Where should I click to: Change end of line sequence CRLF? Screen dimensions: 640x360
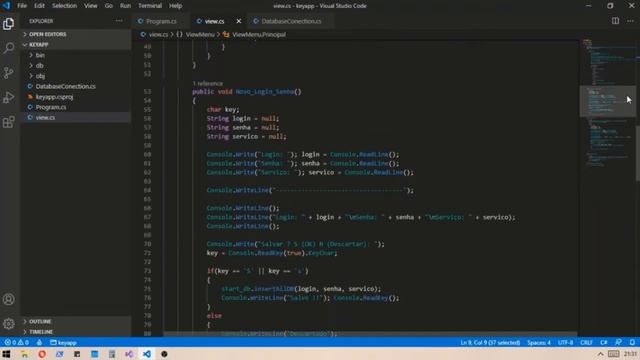tap(586, 342)
